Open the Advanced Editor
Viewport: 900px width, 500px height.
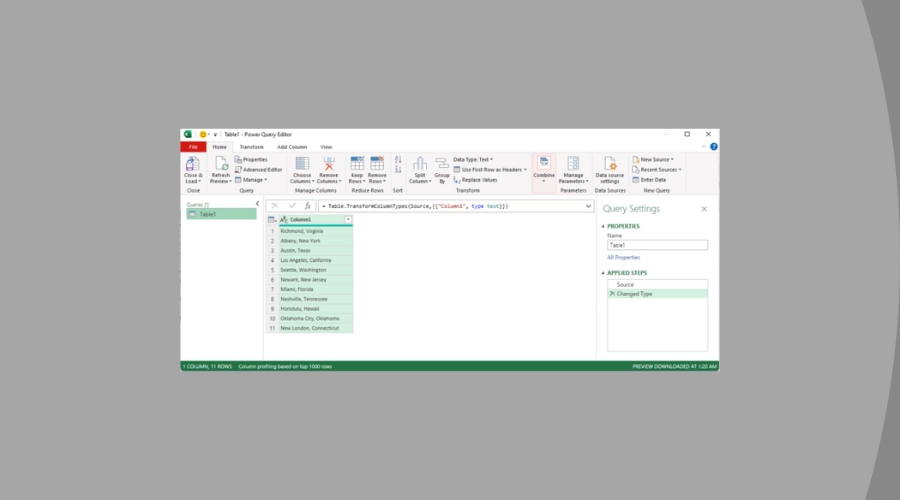click(x=259, y=170)
